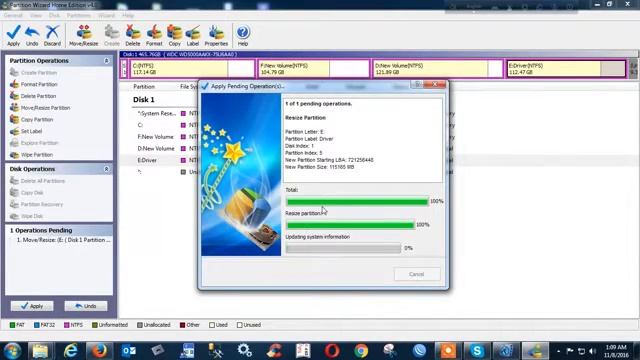Click the Disk 1 heading in the partition list

[x=144, y=100]
